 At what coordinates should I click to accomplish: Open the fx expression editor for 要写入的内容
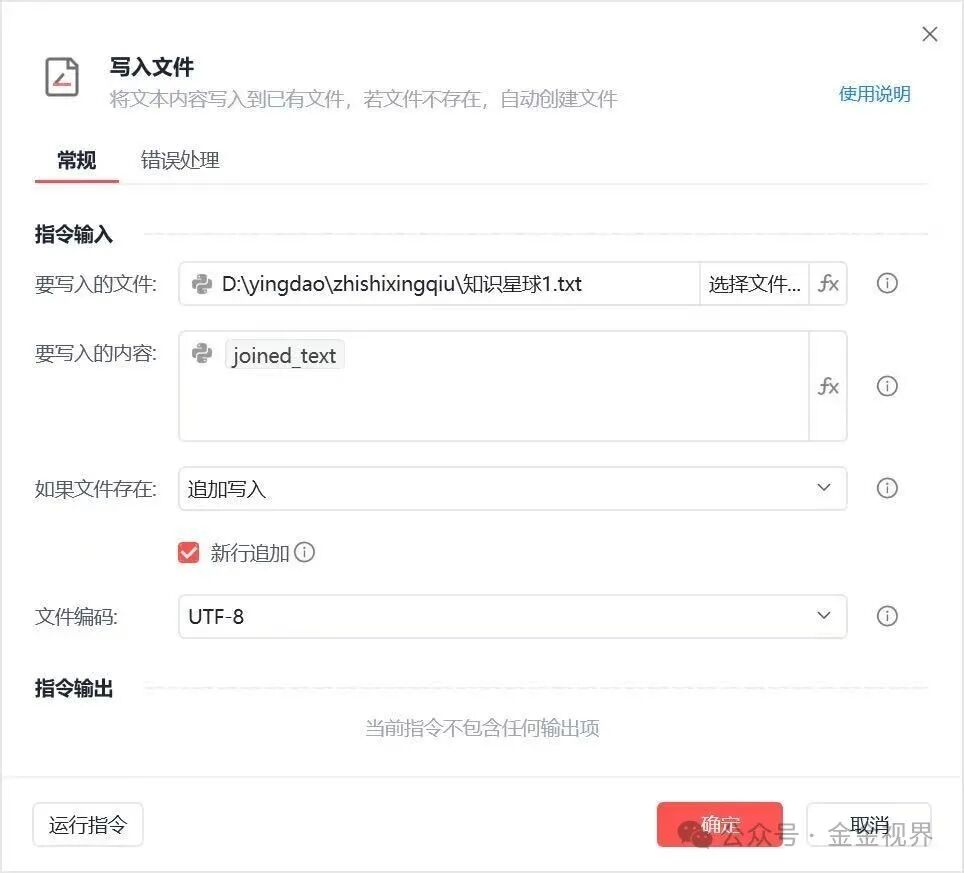pos(828,387)
